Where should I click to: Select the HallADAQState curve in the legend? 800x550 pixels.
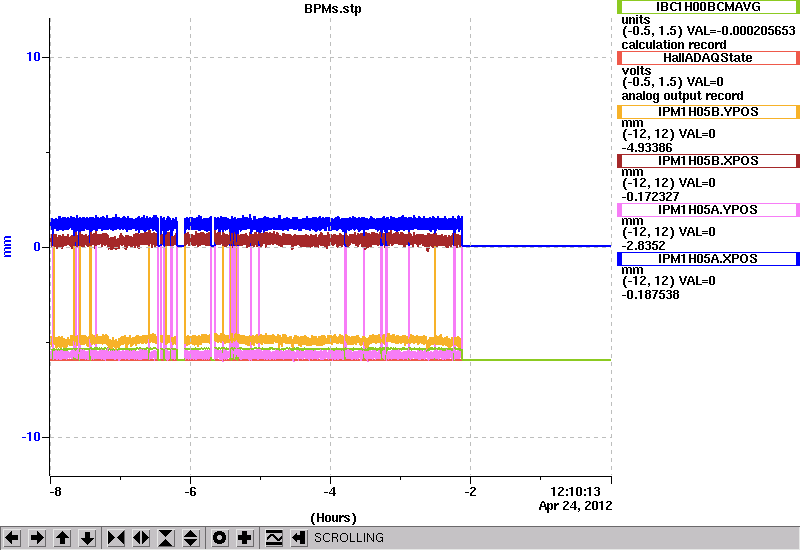(708, 58)
